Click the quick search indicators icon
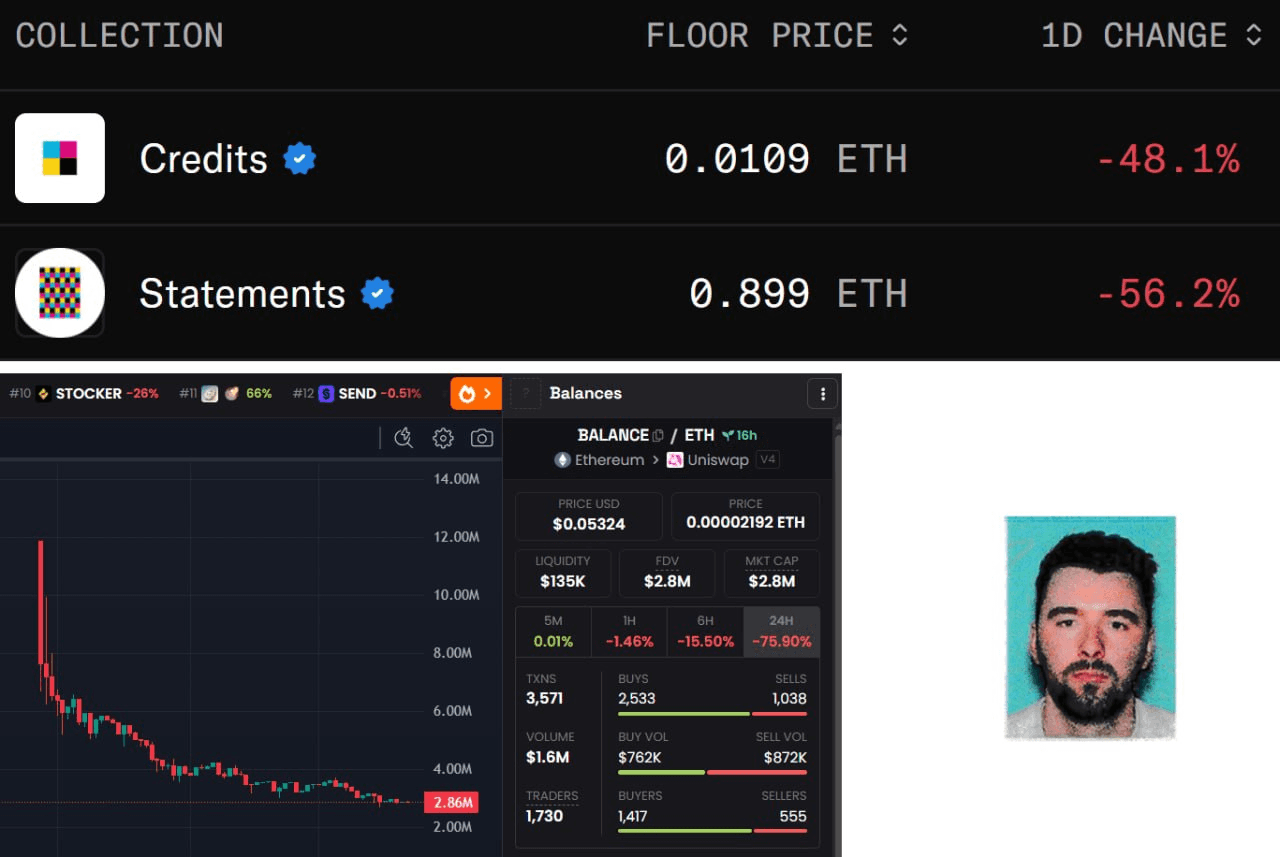Image resolution: width=1280 pixels, height=857 pixels. click(x=404, y=438)
